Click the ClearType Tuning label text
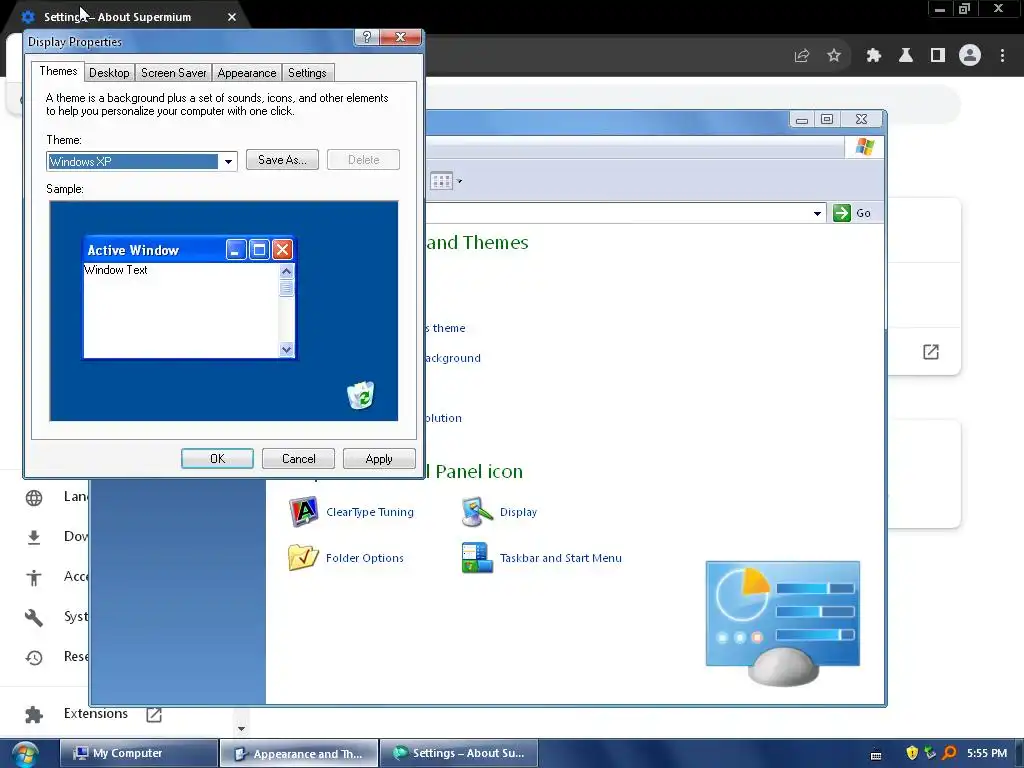 click(370, 512)
